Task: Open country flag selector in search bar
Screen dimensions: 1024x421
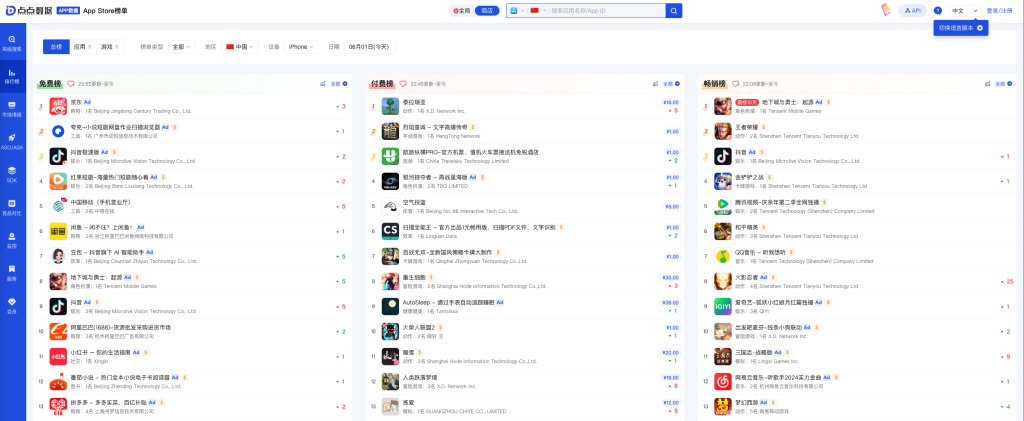Action: (x=537, y=10)
